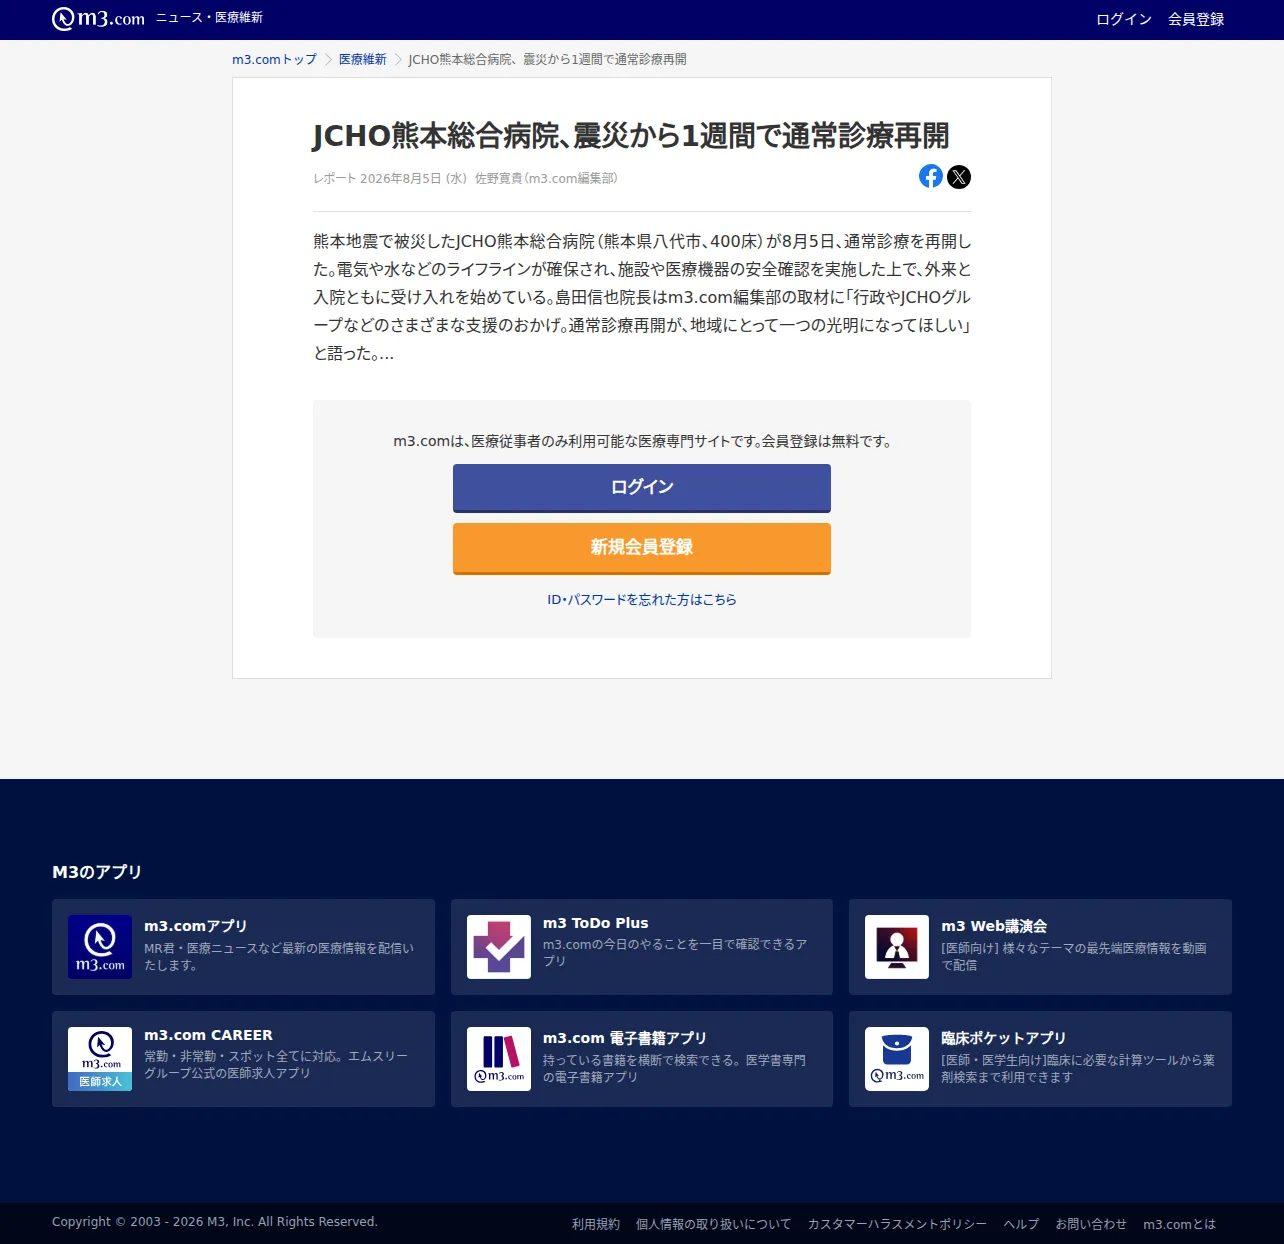Click the m3 Web講演会 description text
Image resolution: width=1284 pixels, height=1244 pixels.
[1074, 956]
